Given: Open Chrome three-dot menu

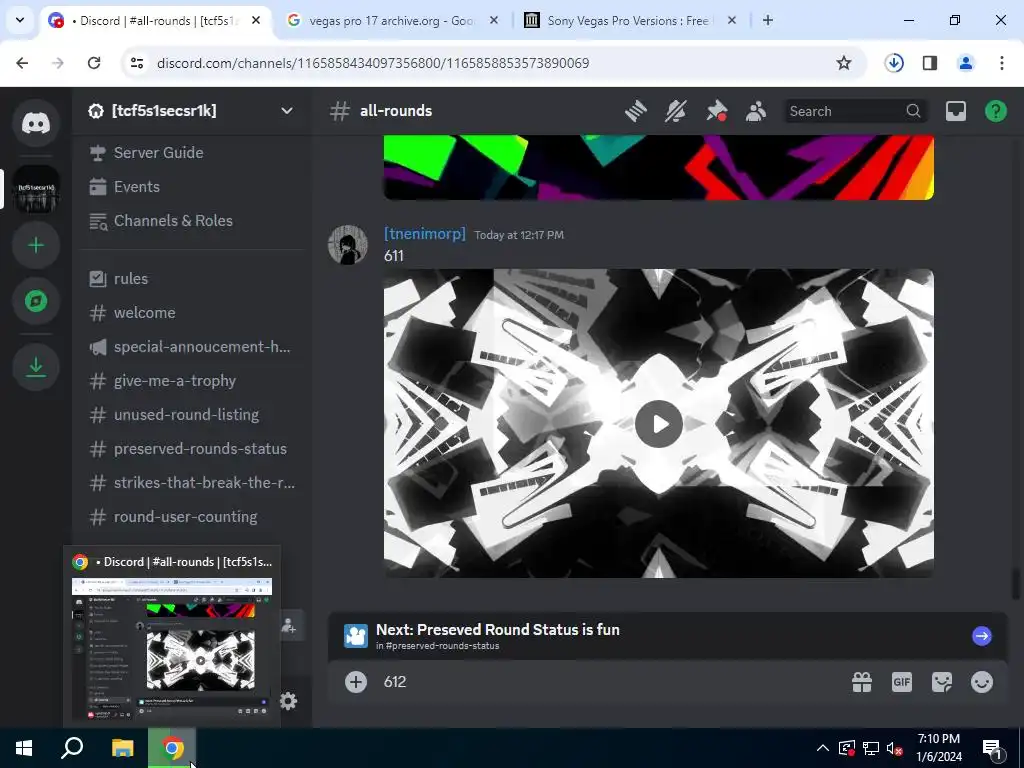Looking at the screenshot, I should click(x=1002, y=63).
